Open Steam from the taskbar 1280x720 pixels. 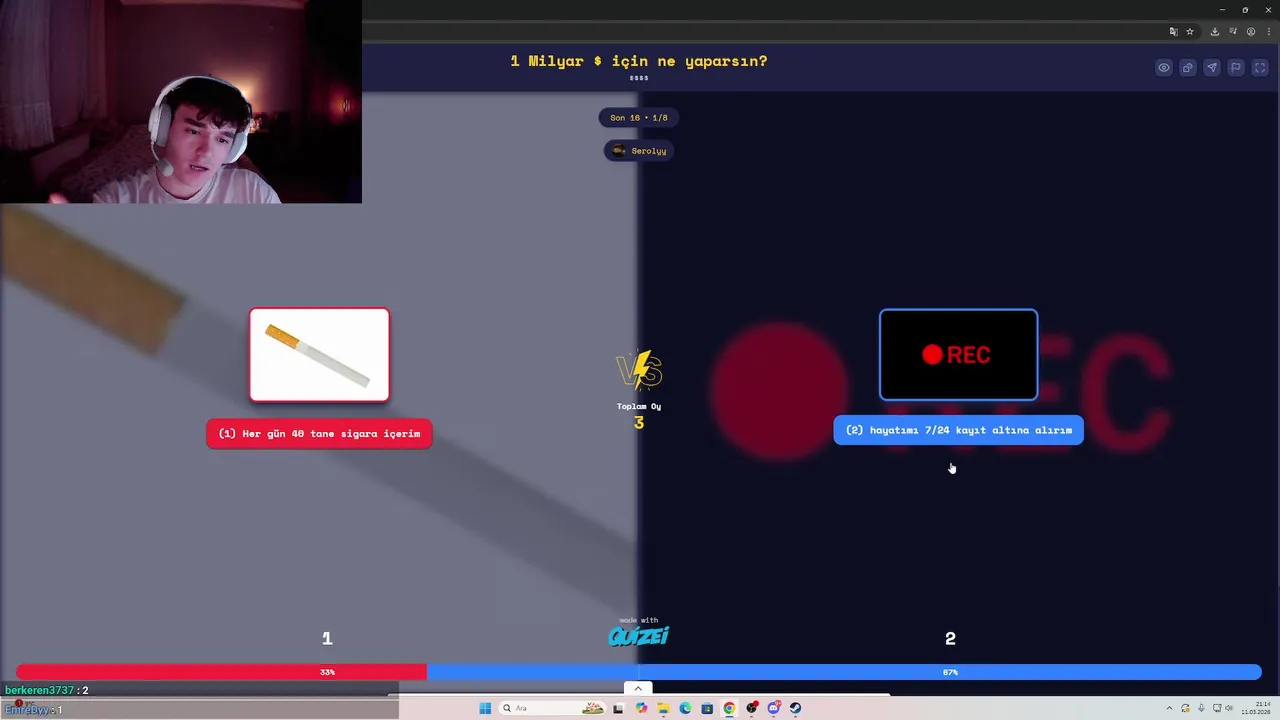coord(795,708)
